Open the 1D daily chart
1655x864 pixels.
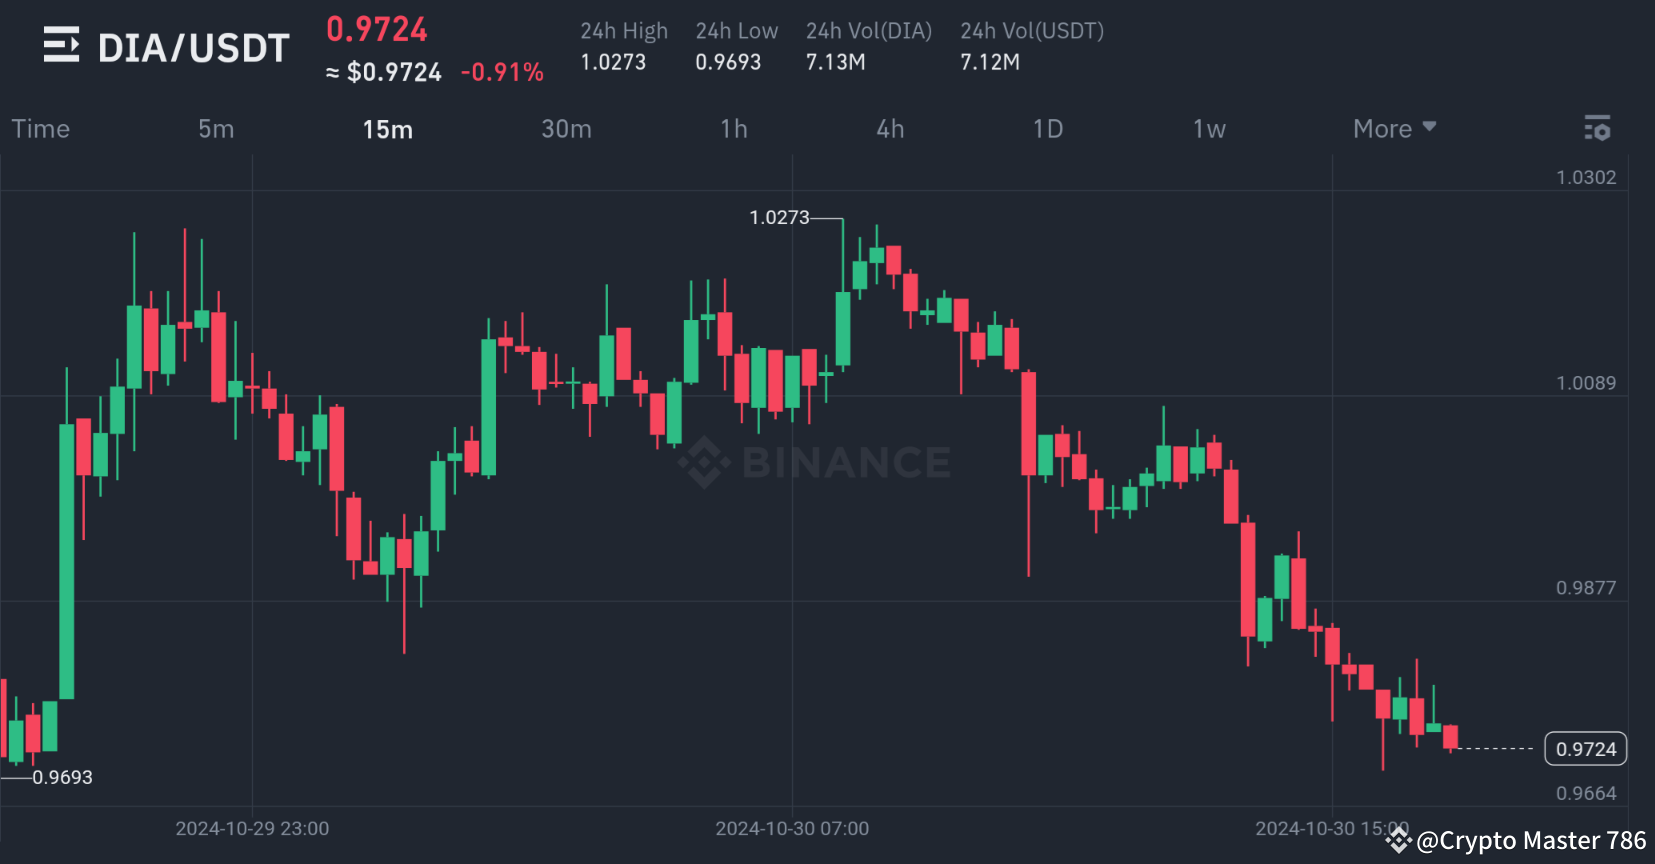pos(1048,128)
